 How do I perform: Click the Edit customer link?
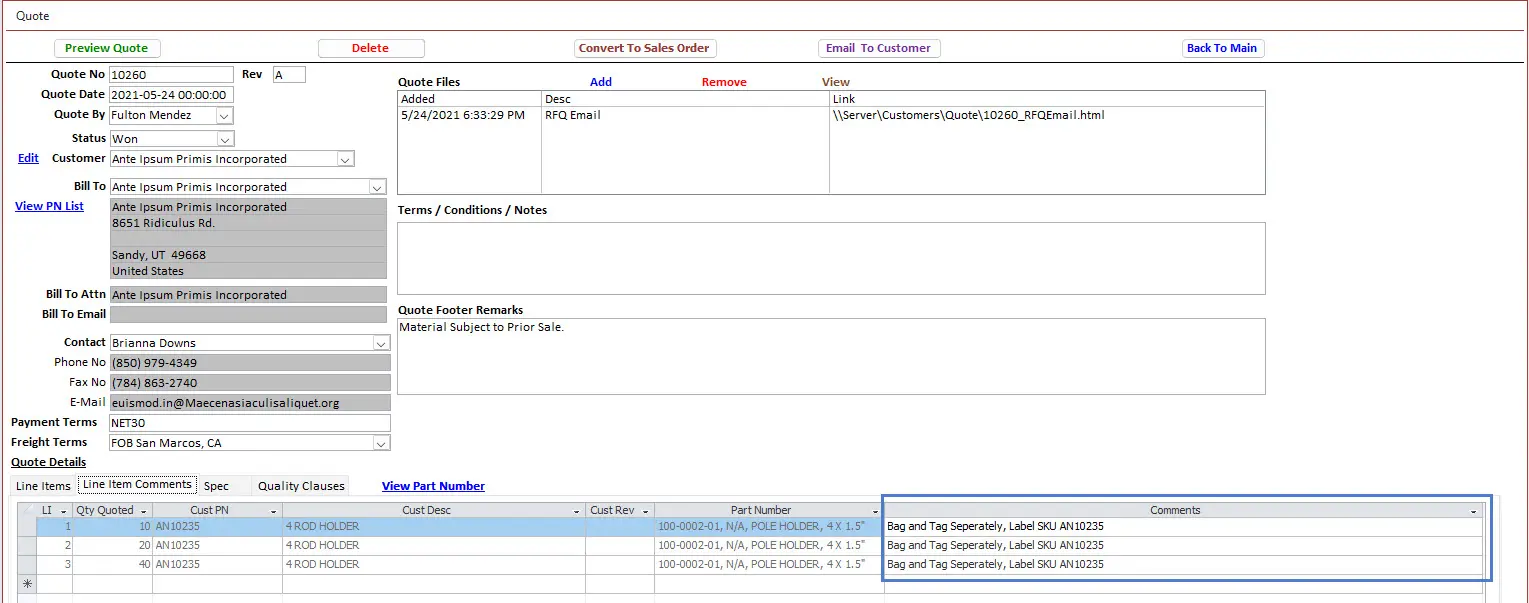[x=29, y=158]
